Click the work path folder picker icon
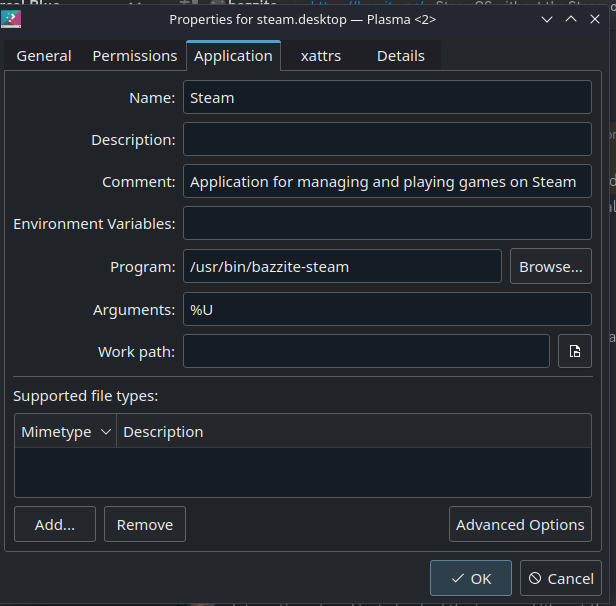Image resolution: width=616 pixels, height=606 pixels. pyautogui.click(x=575, y=351)
